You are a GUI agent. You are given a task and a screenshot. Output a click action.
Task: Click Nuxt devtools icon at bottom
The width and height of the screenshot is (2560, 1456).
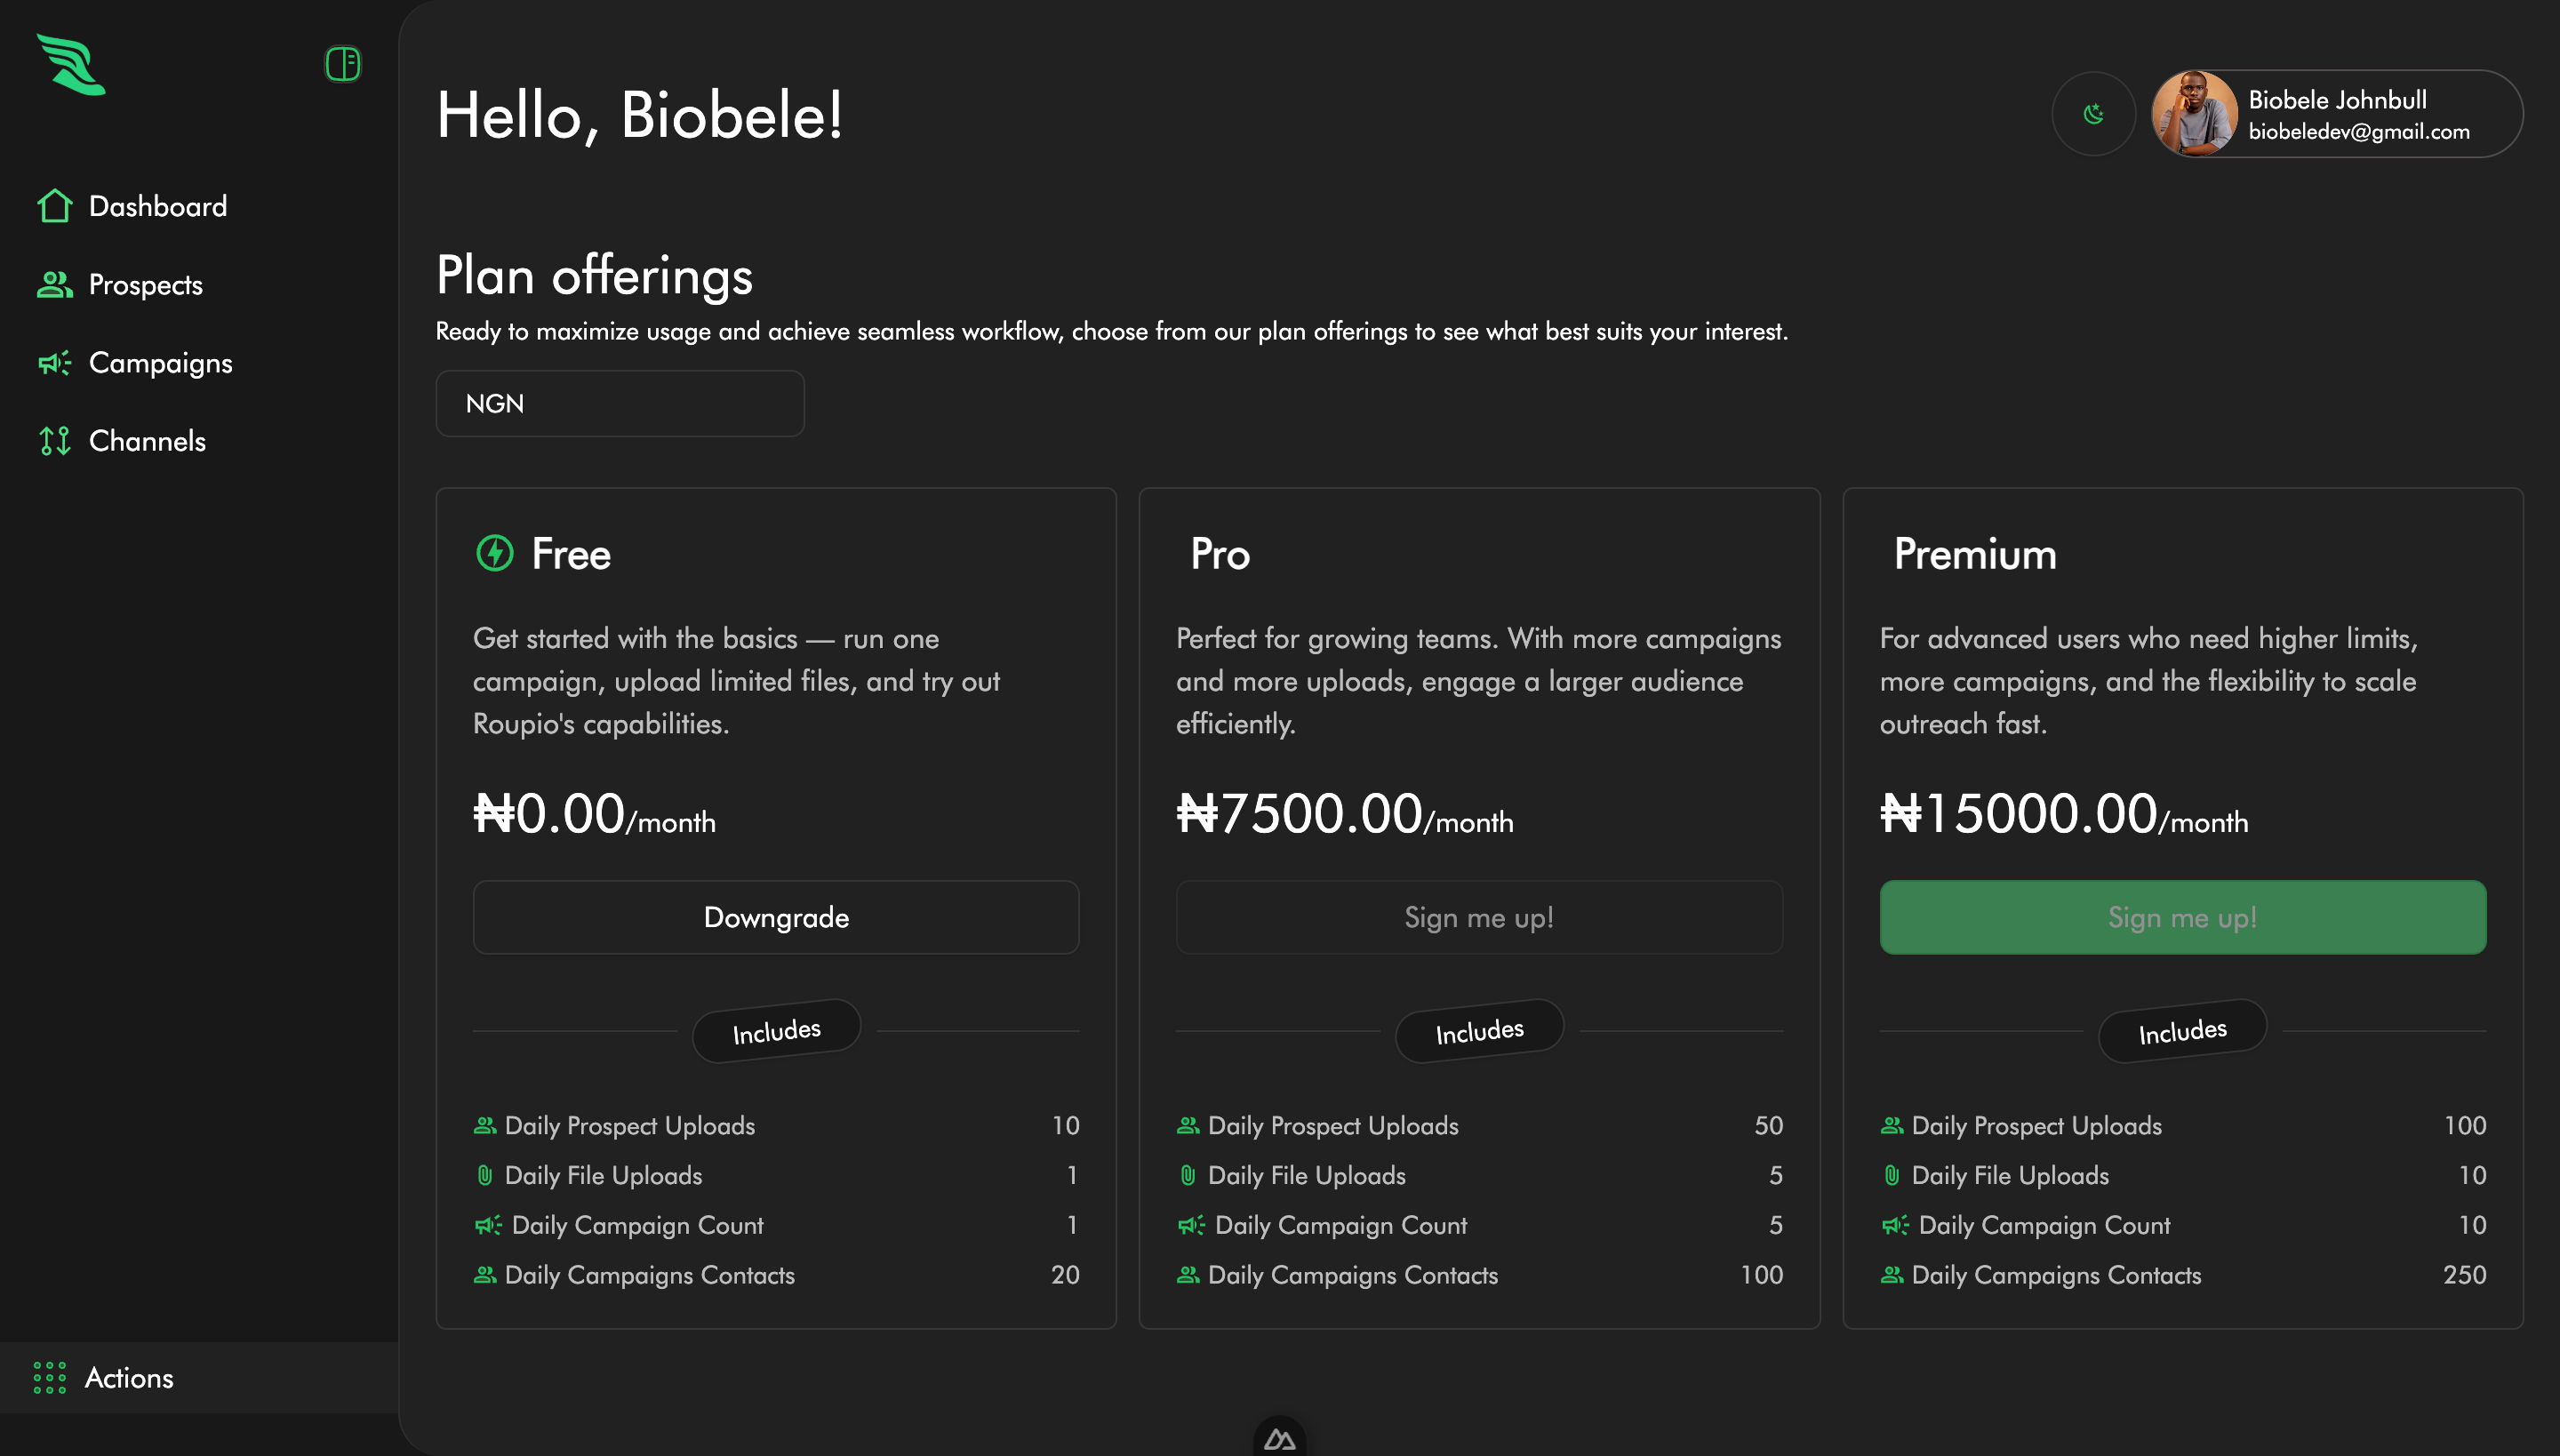click(x=1279, y=1439)
